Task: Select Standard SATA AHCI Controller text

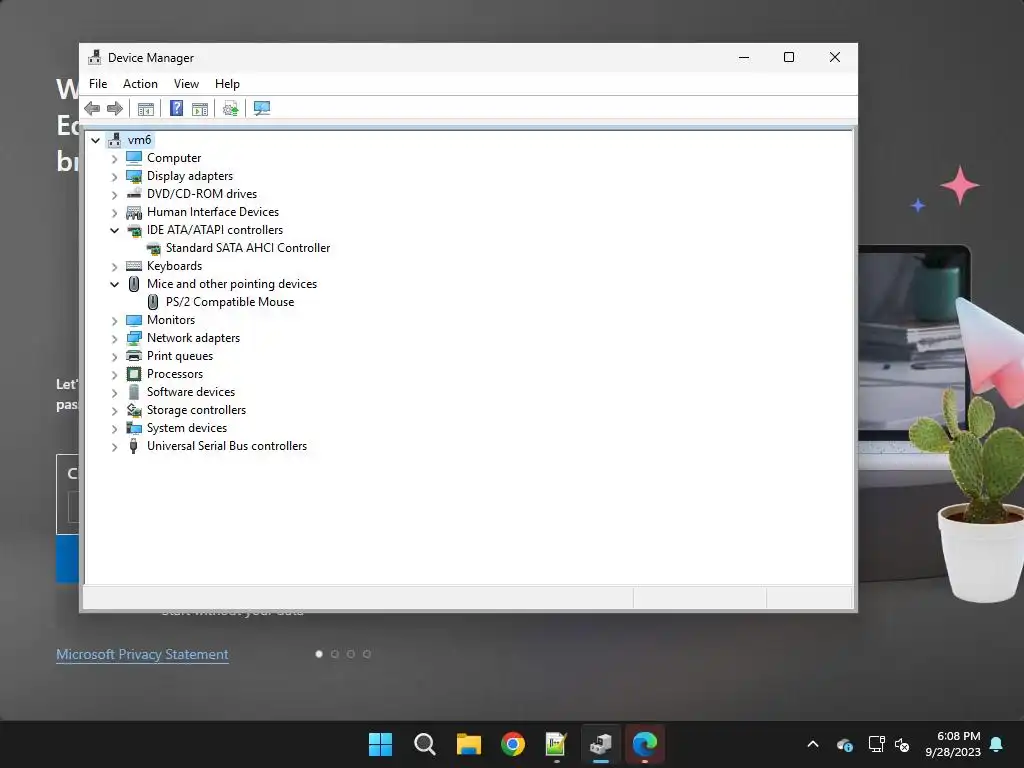Action: click(x=248, y=248)
